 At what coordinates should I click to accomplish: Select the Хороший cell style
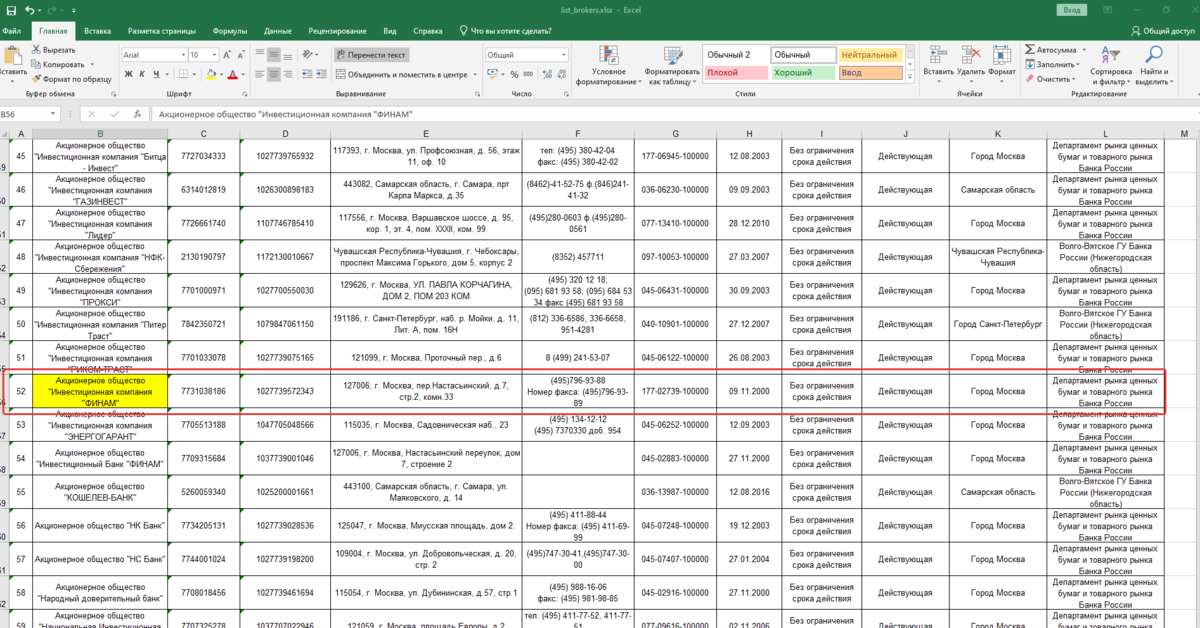point(803,72)
